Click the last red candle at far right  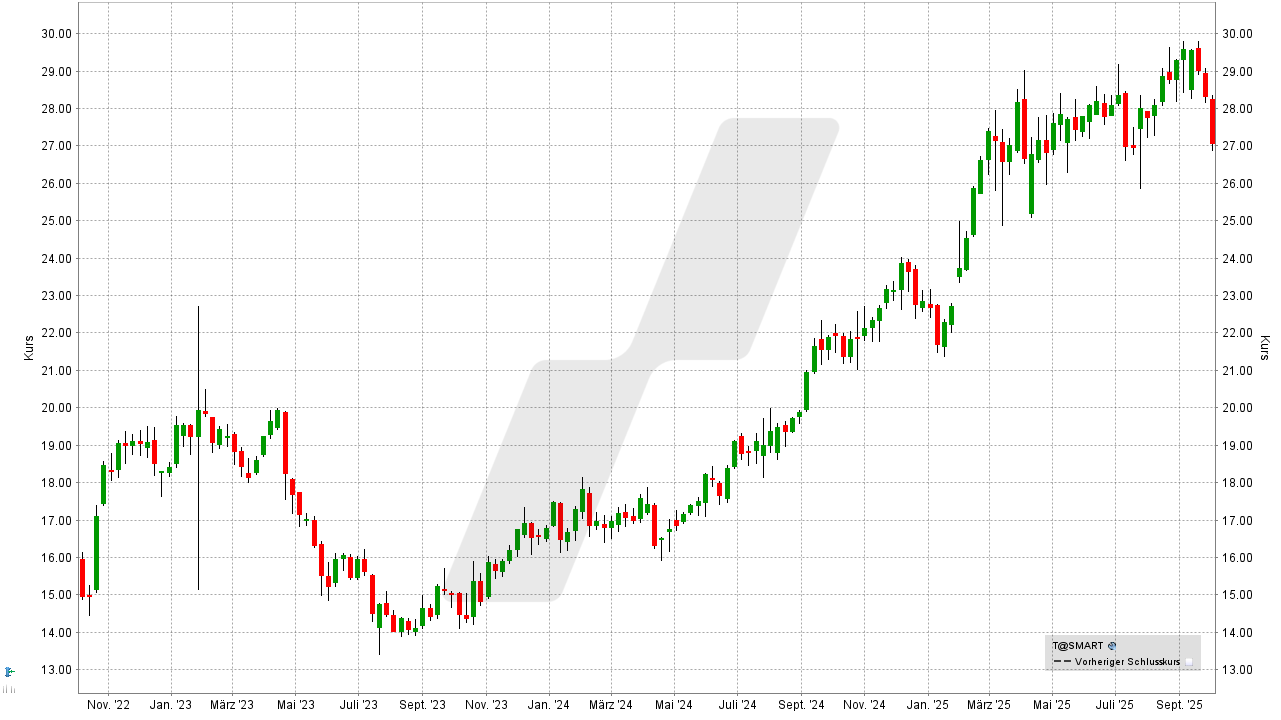[x=1213, y=121]
